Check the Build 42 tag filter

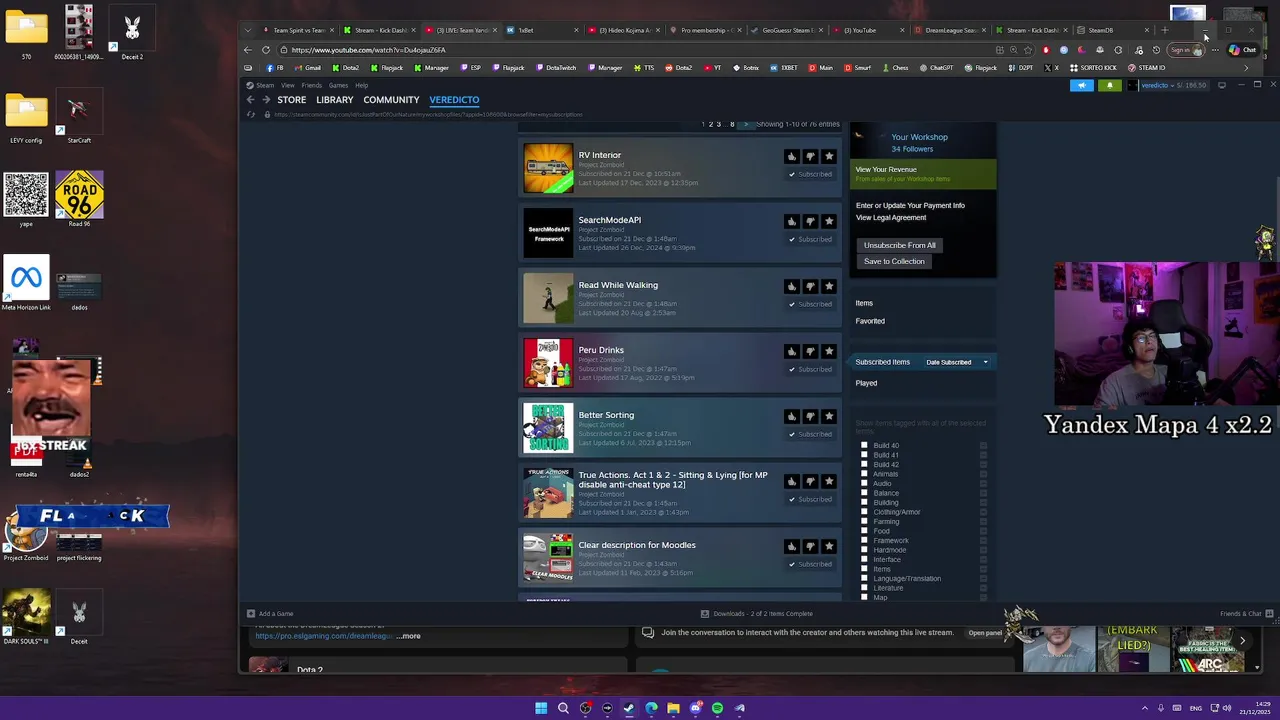[x=865, y=465]
